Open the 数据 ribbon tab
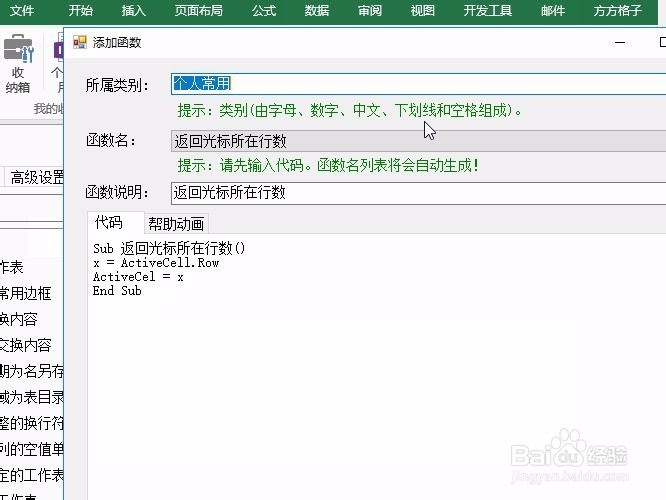 click(317, 10)
